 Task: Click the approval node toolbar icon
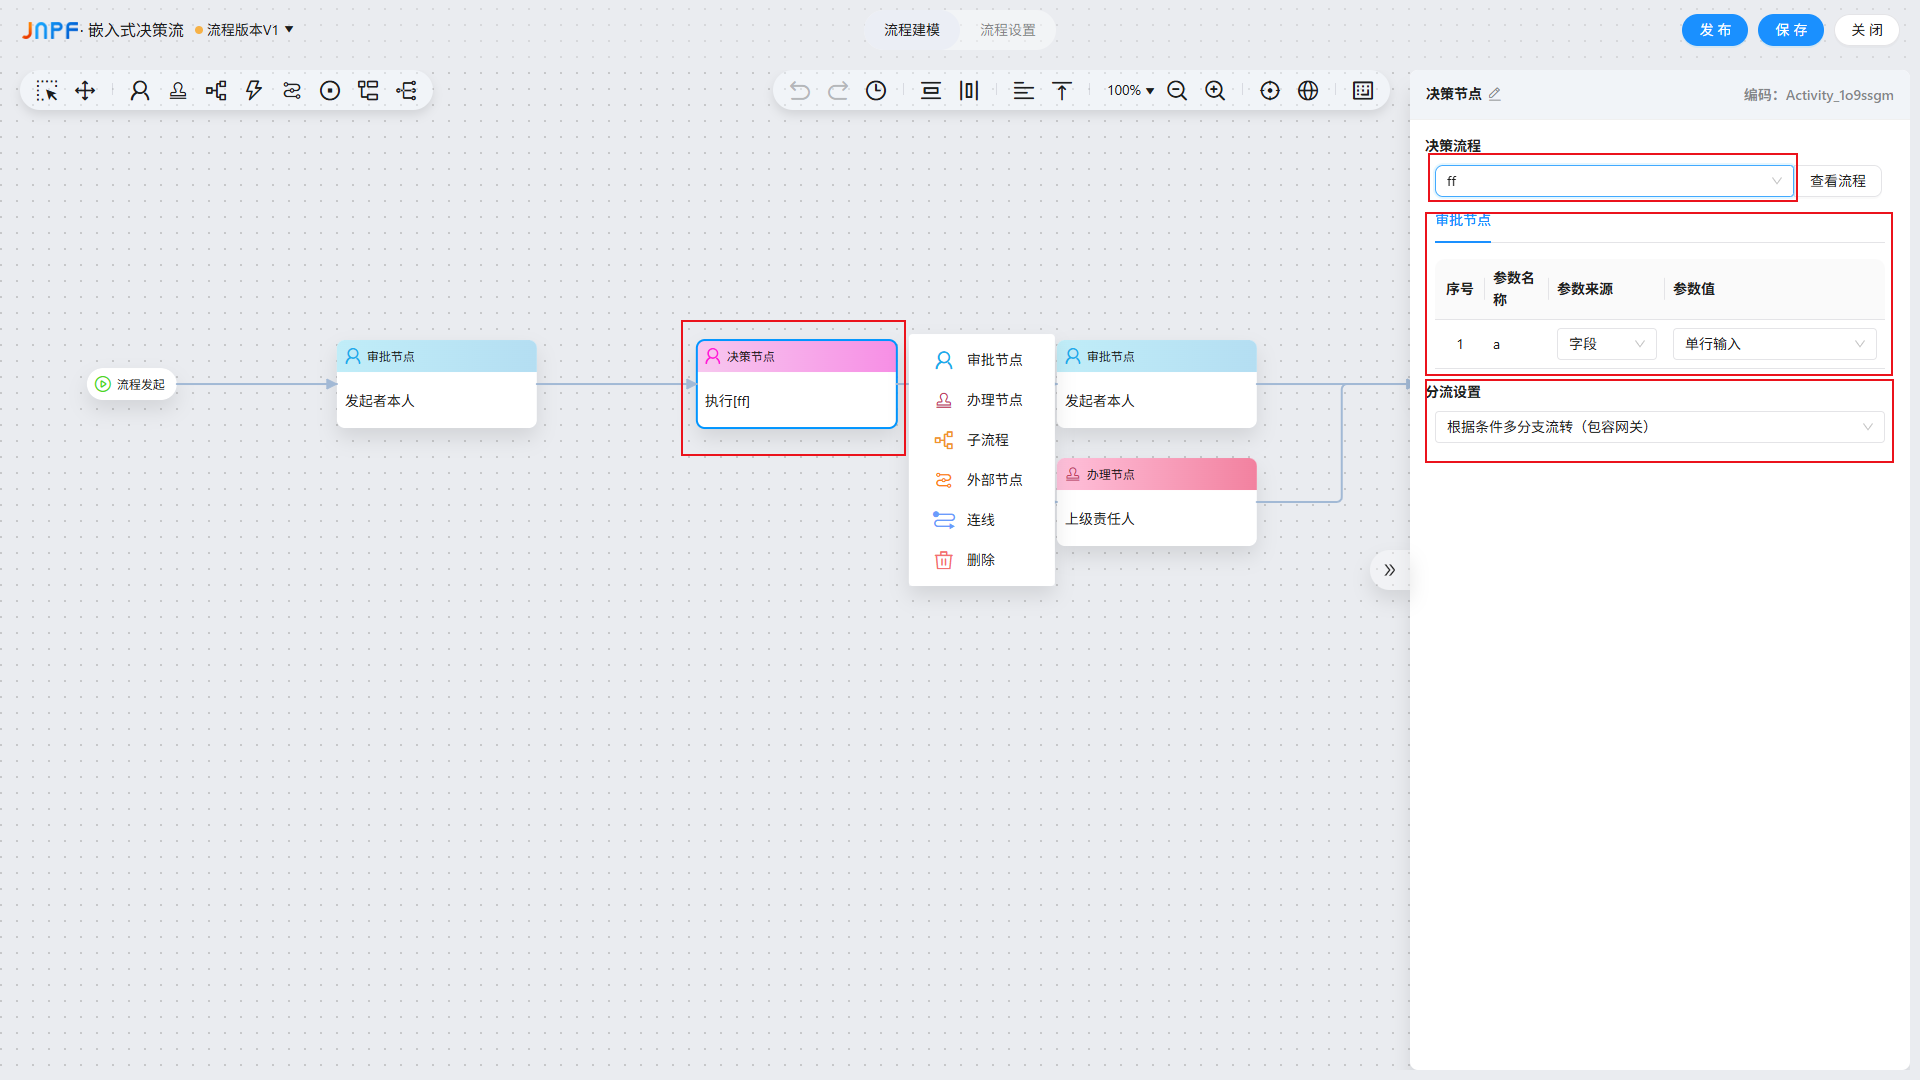click(140, 91)
